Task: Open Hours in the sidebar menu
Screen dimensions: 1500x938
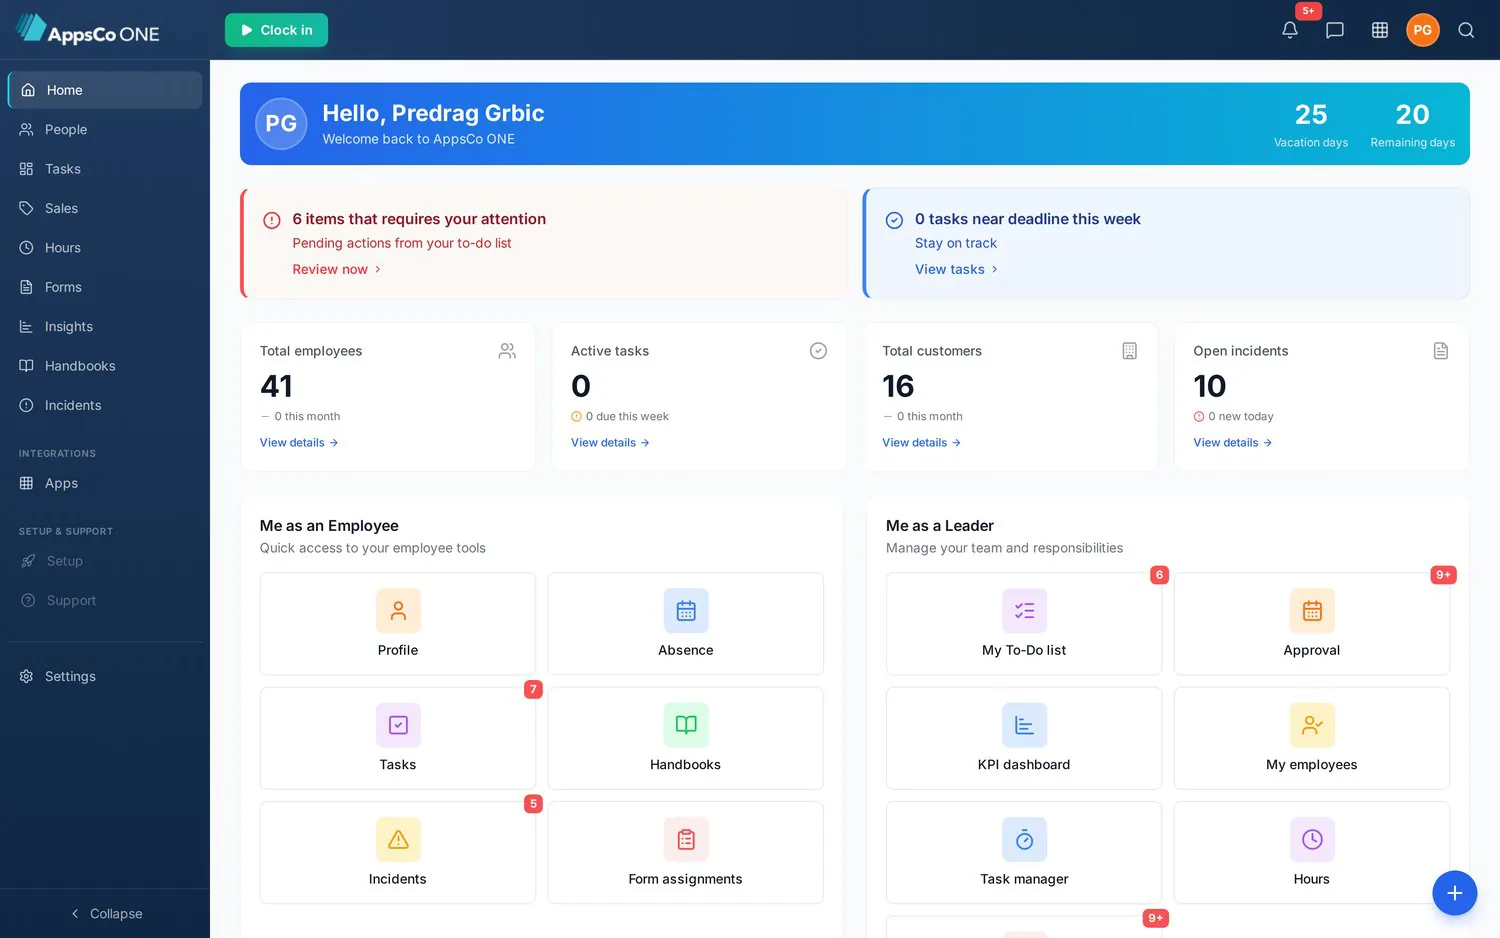Action: click(105, 247)
